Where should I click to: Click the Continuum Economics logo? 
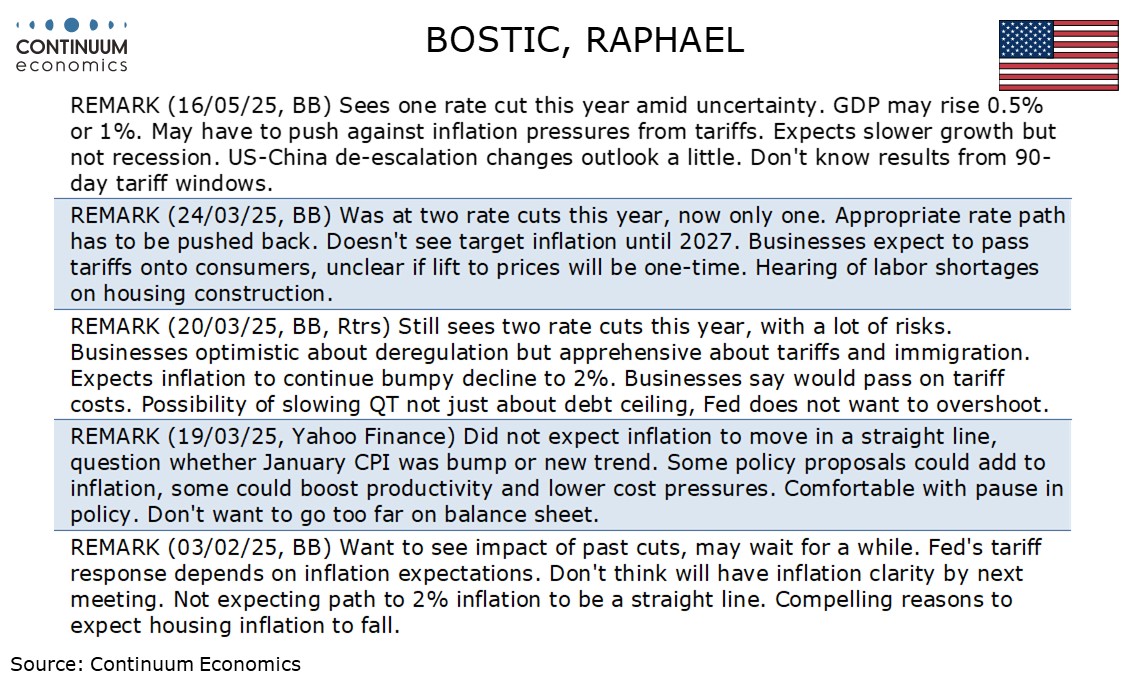(71, 46)
